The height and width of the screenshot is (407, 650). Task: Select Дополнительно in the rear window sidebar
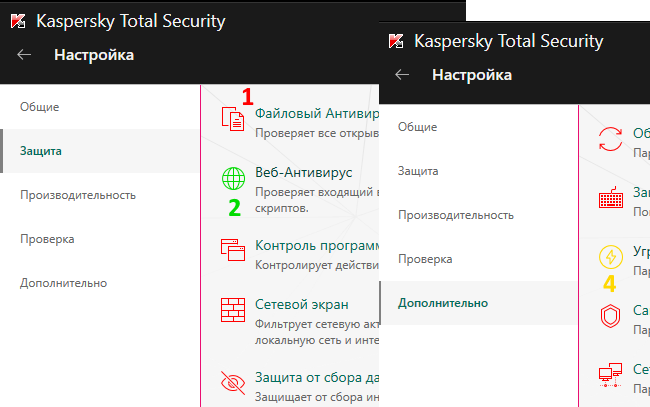(63, 283)
